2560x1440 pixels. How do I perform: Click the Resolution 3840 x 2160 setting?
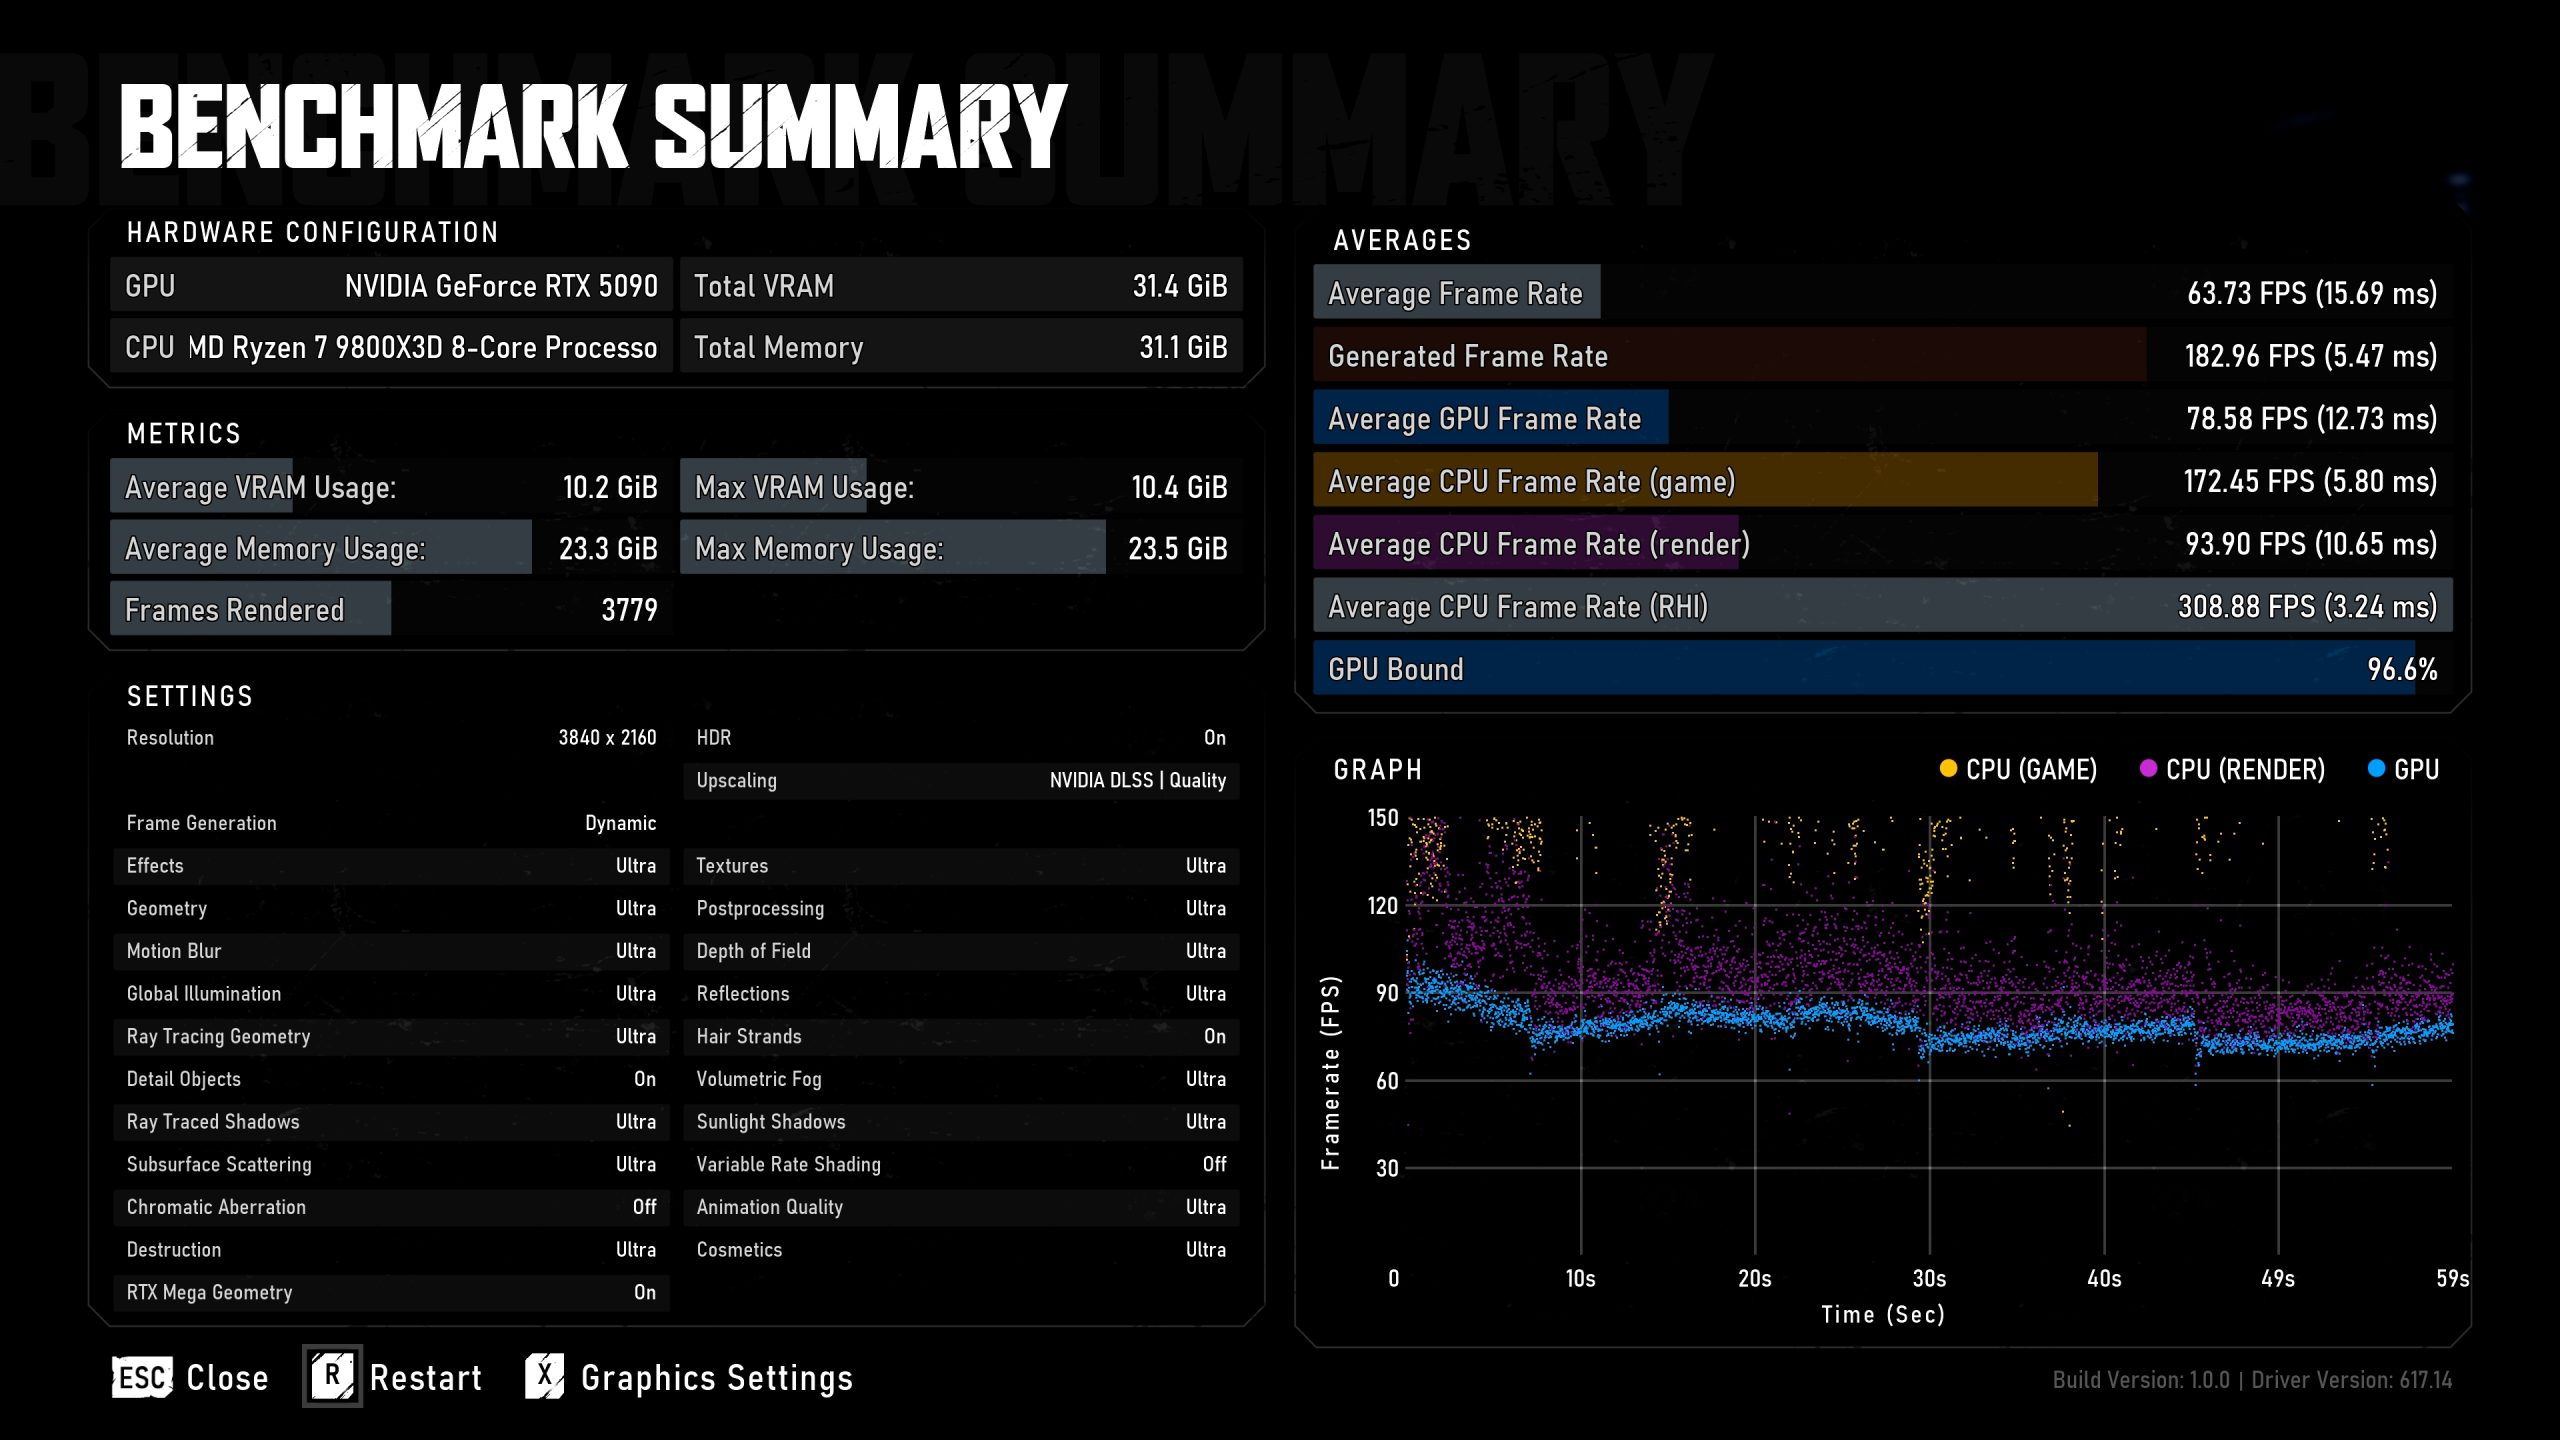click(x=391, y=738)
